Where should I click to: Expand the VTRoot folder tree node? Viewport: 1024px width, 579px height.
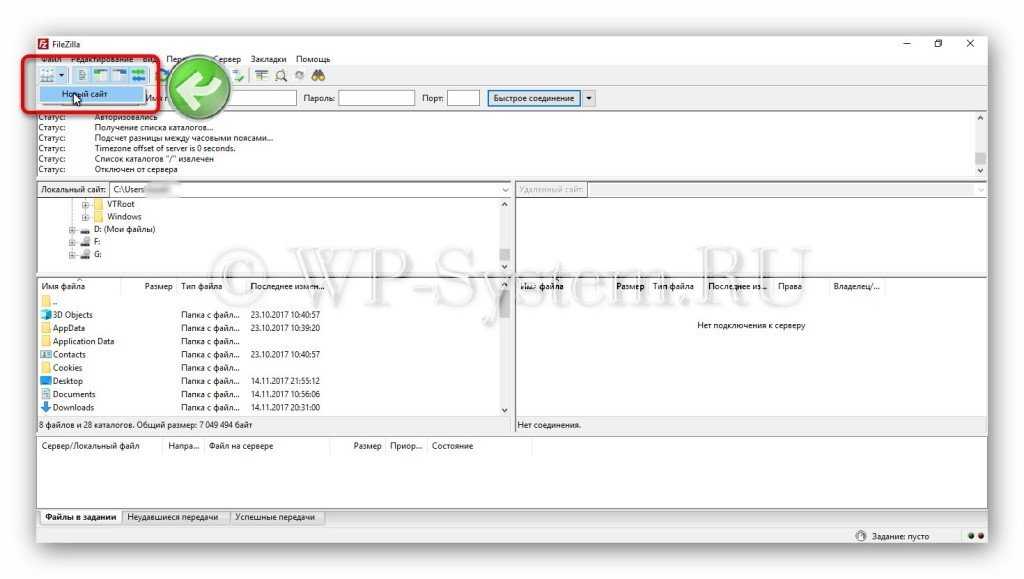click(x=86, y=204)
